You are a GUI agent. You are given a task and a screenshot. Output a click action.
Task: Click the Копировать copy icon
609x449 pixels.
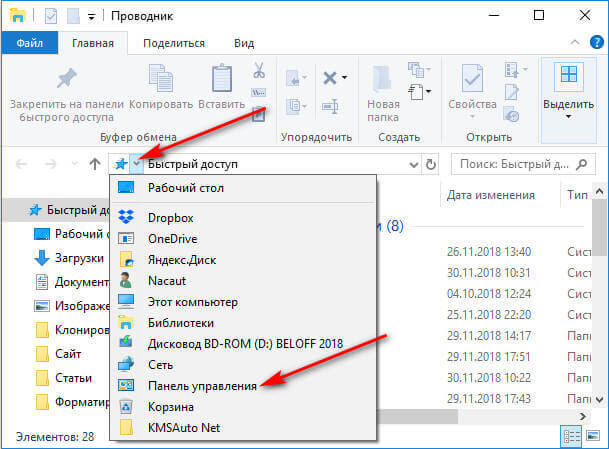point(160,79)
